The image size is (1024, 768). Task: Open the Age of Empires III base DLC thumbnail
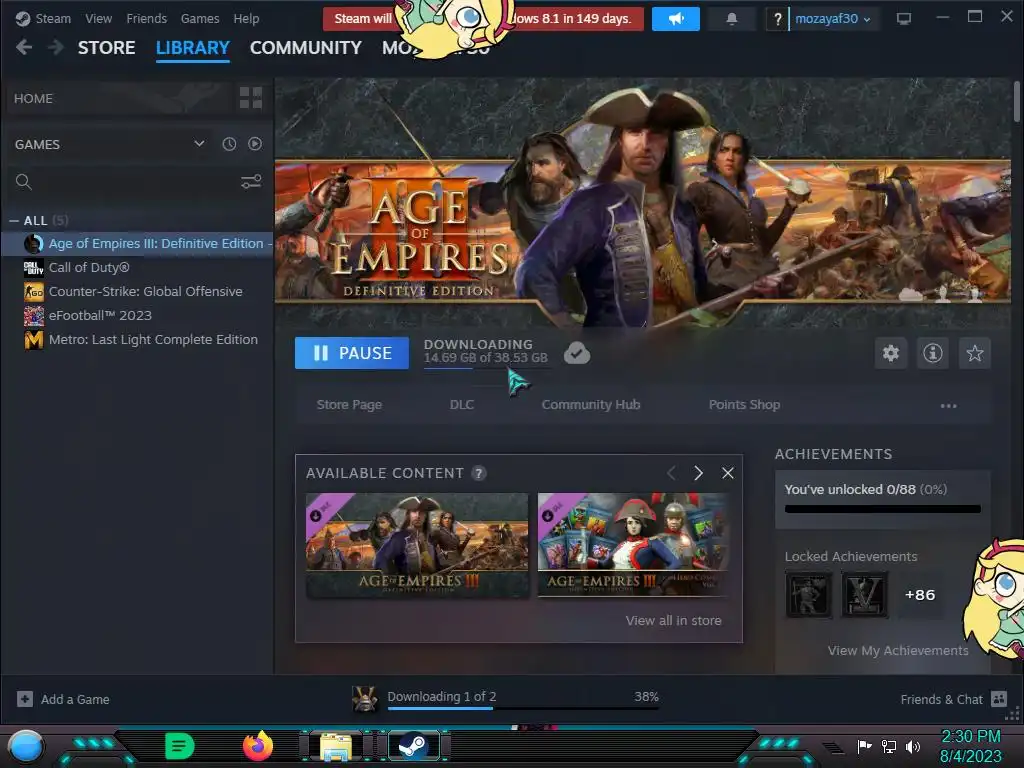click(417, 545)
